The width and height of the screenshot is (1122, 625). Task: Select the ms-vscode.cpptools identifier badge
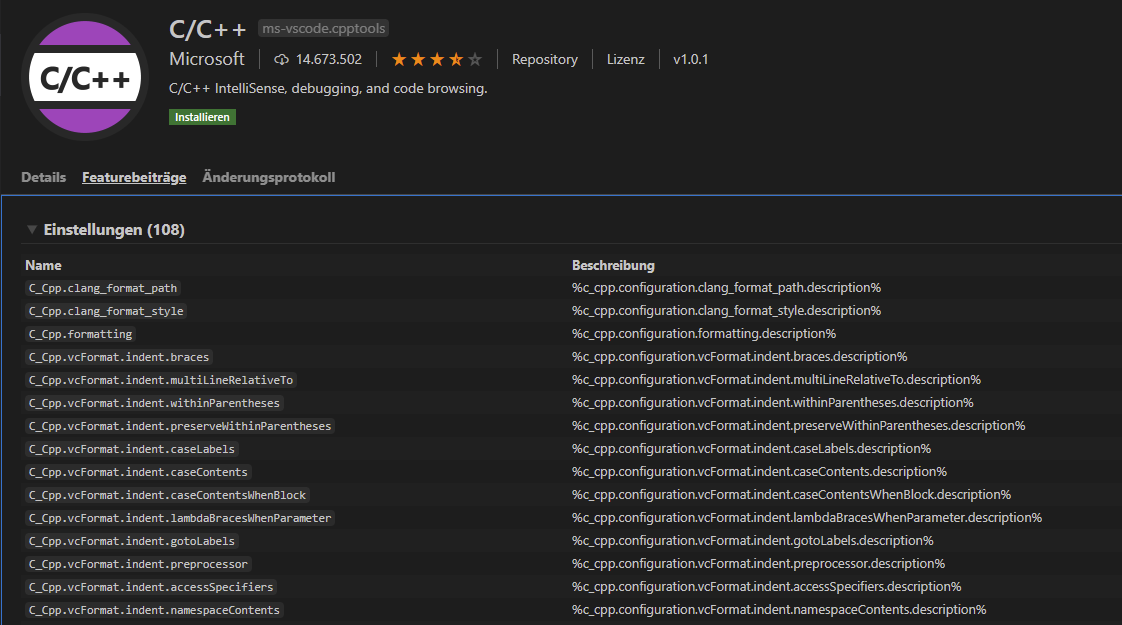[x=322, y=28]
